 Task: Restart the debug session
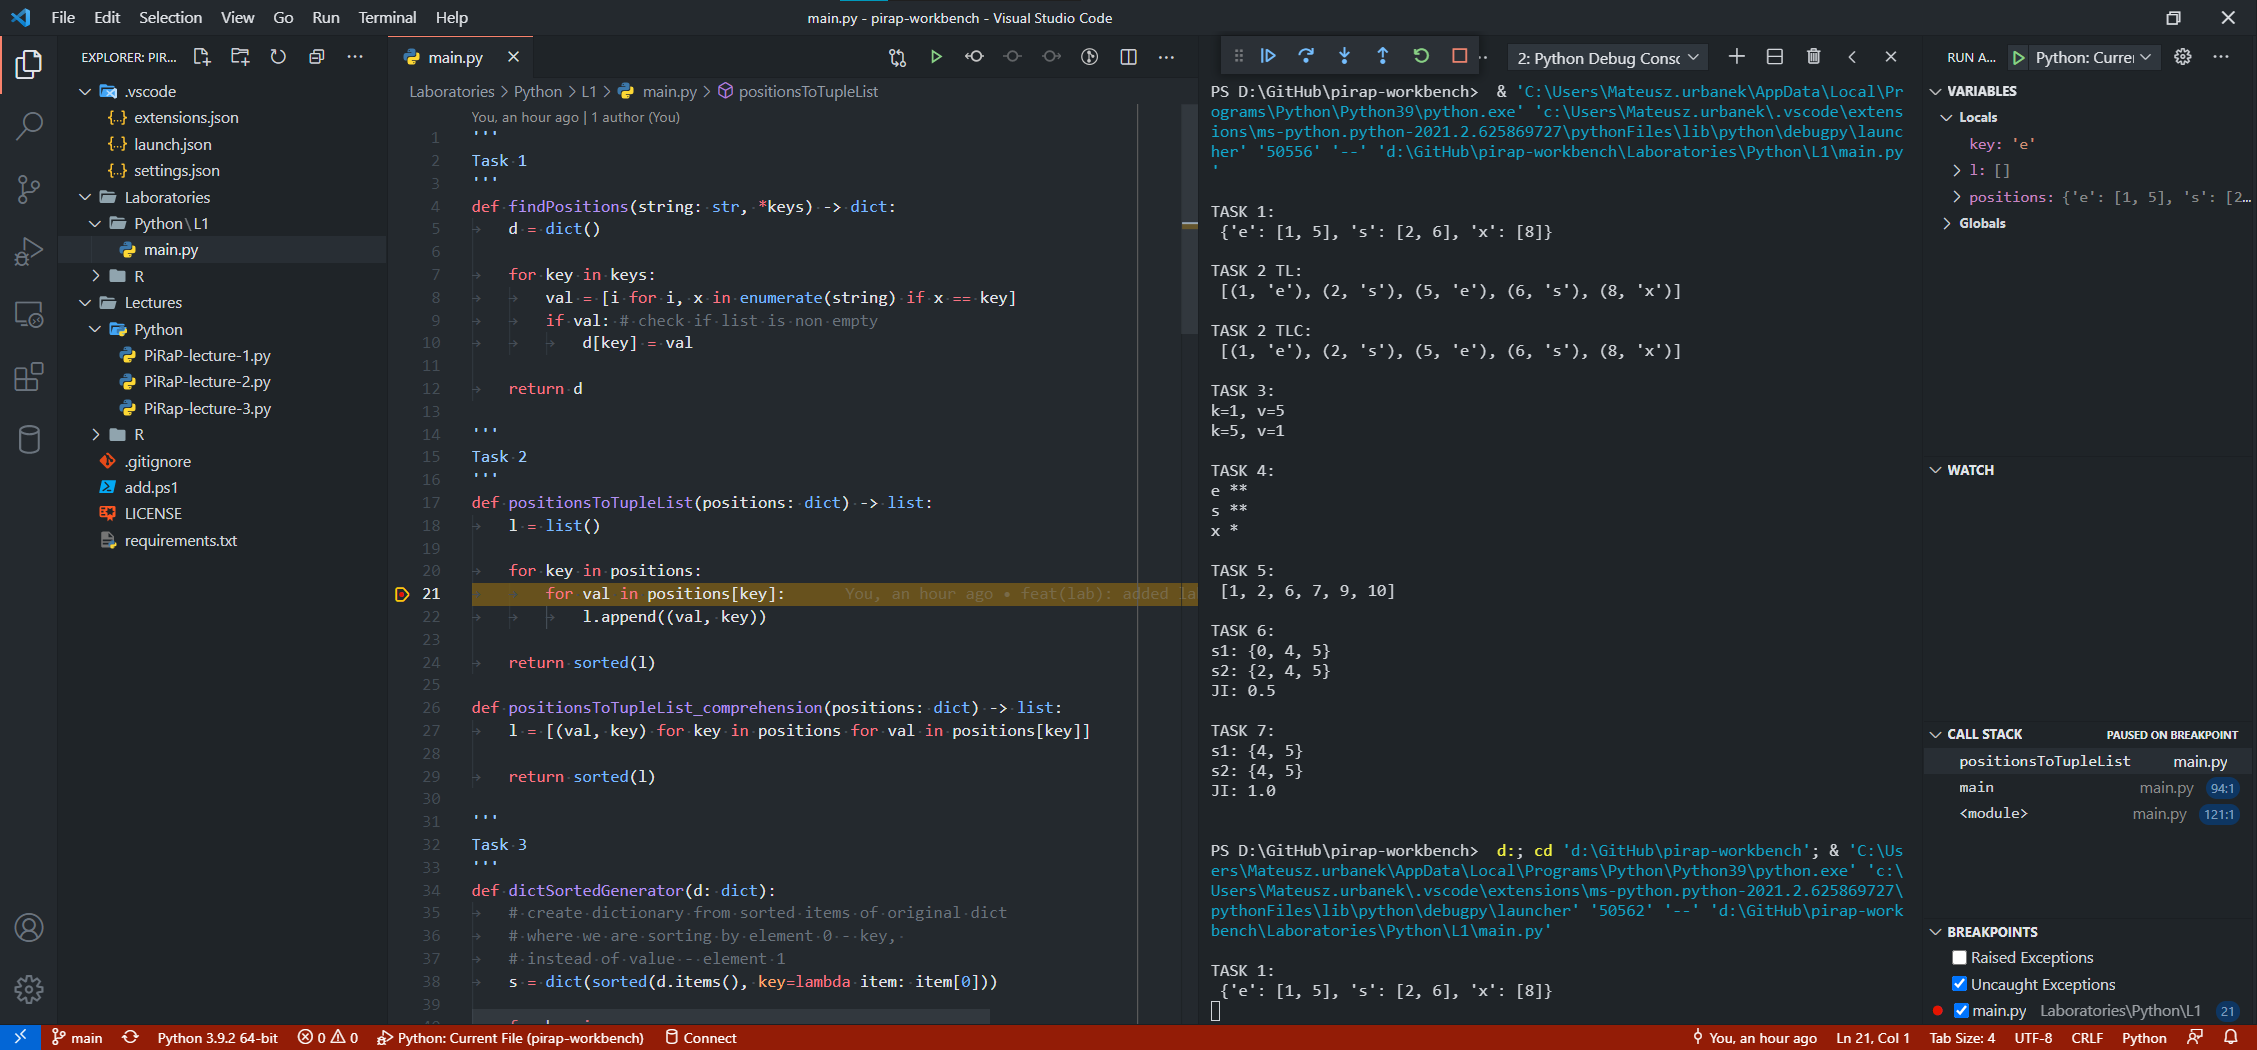(1421, 56)
